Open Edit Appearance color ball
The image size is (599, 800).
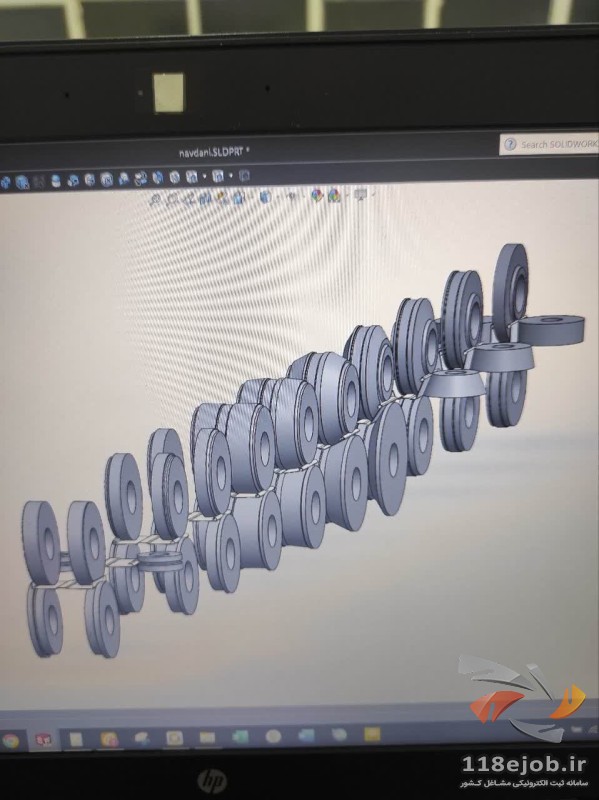point(316,195)
